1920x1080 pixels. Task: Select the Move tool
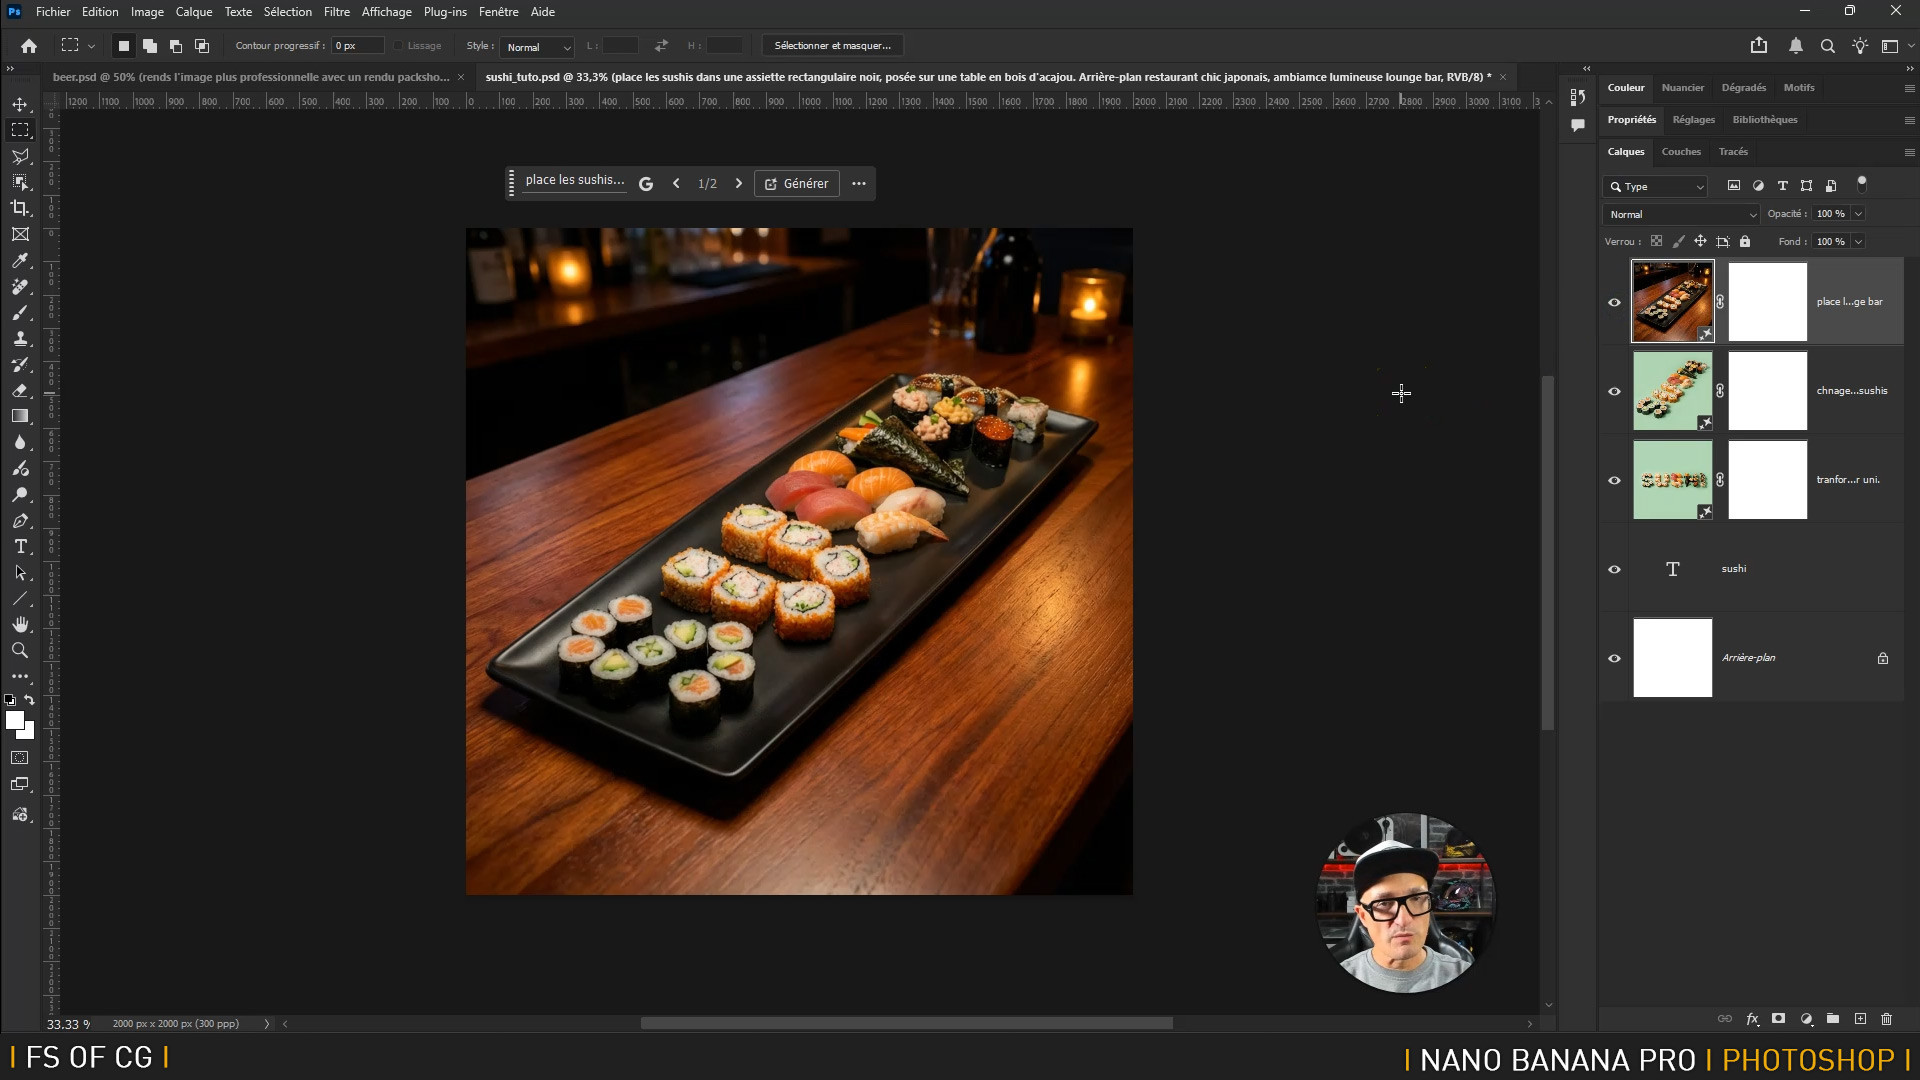click(20, 104)
